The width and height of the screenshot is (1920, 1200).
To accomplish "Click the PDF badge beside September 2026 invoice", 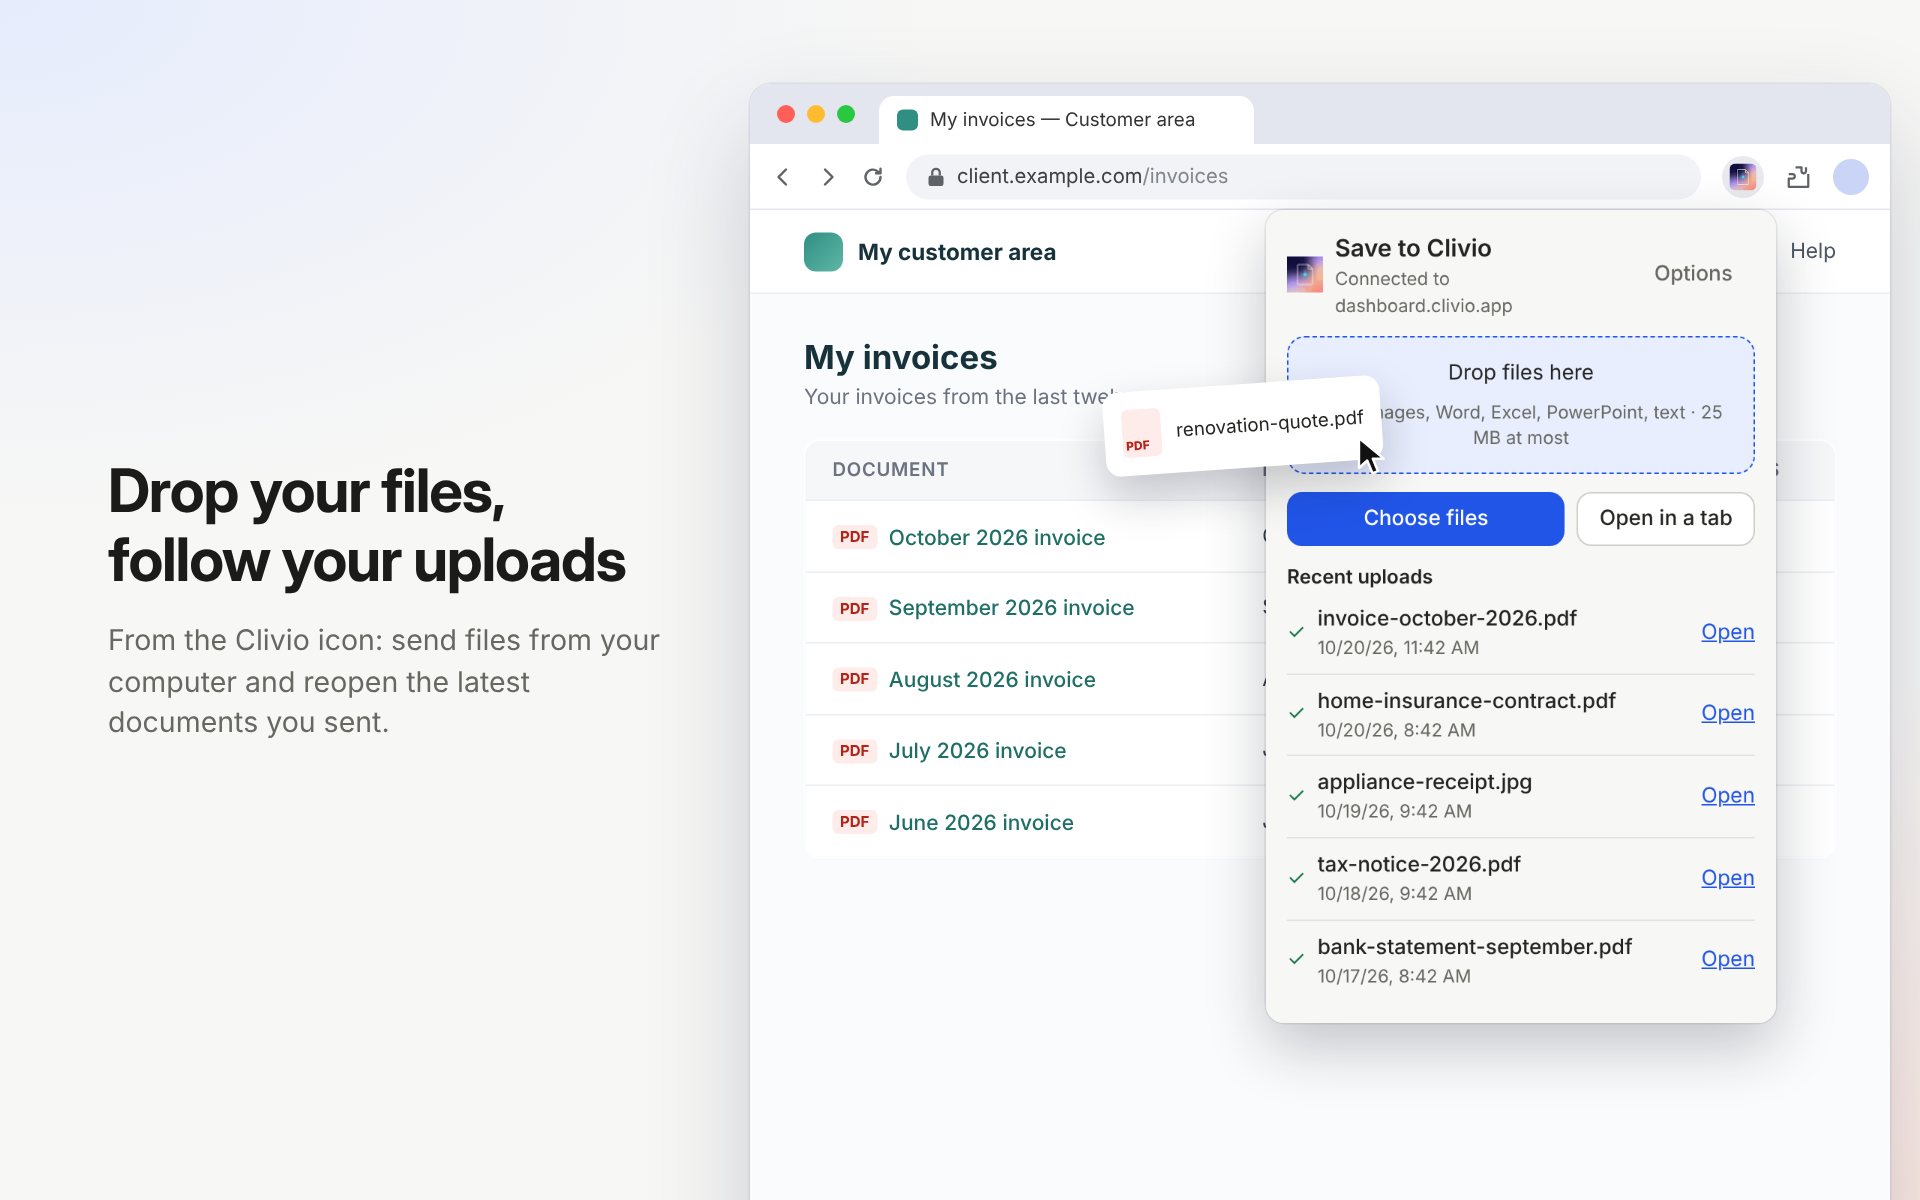I will (x=854, y=608).
